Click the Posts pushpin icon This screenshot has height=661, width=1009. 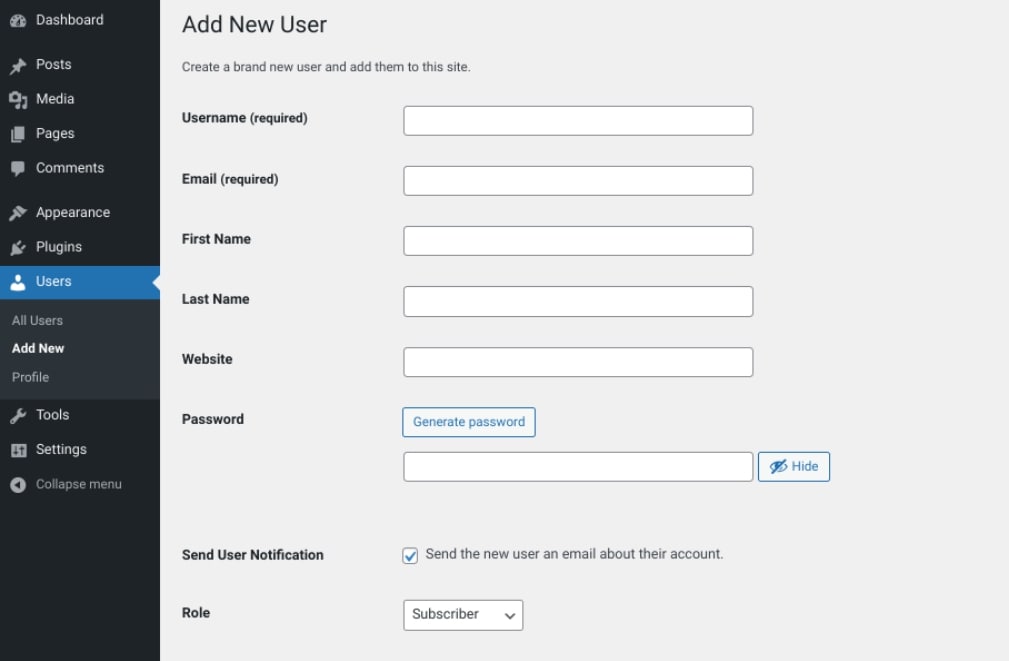18,65
